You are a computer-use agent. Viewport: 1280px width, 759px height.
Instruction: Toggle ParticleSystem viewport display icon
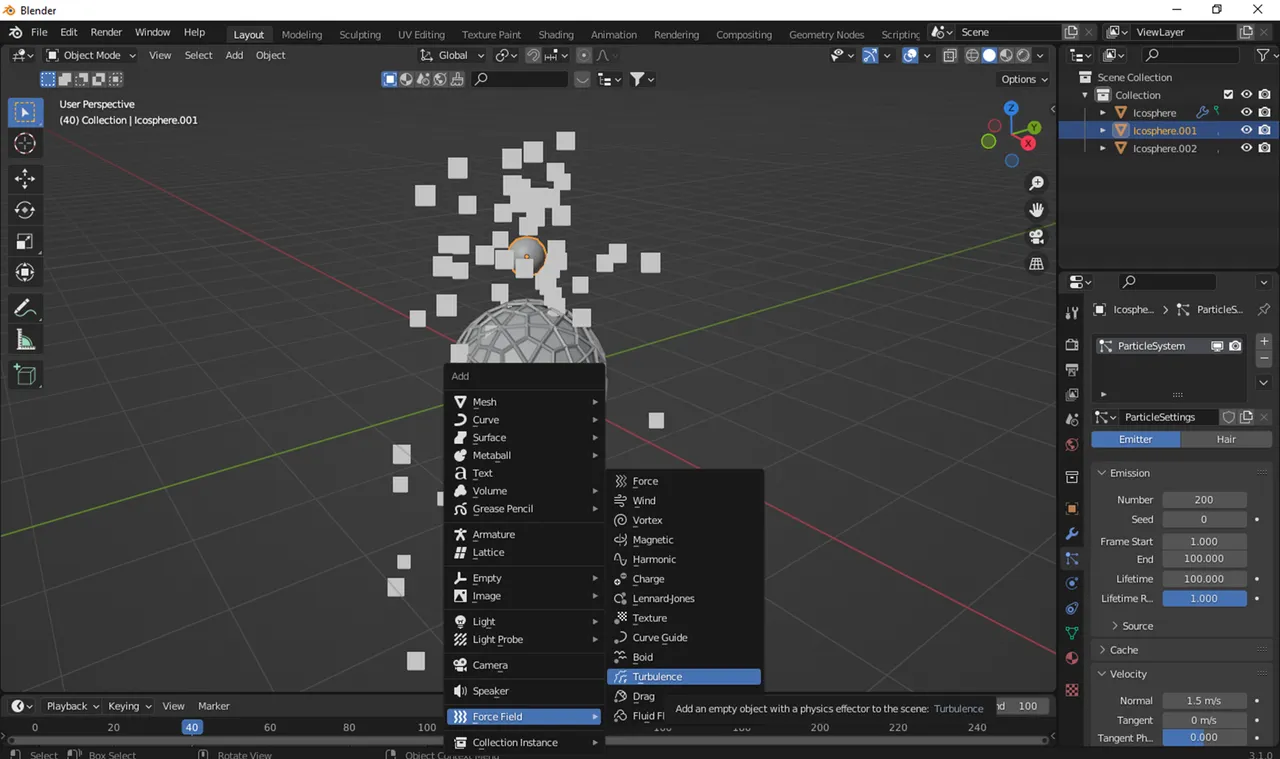[x=1217, y=346]
